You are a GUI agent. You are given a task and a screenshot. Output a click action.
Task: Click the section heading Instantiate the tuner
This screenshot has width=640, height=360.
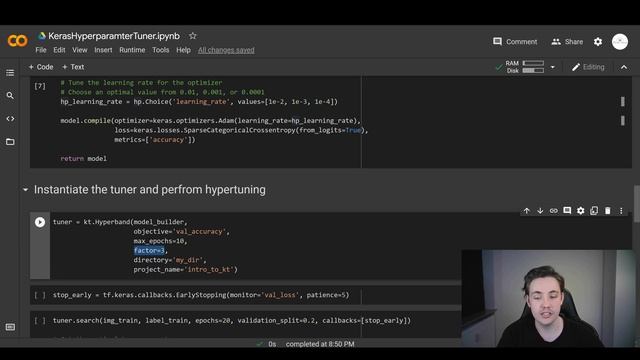(x=149, y=190)
